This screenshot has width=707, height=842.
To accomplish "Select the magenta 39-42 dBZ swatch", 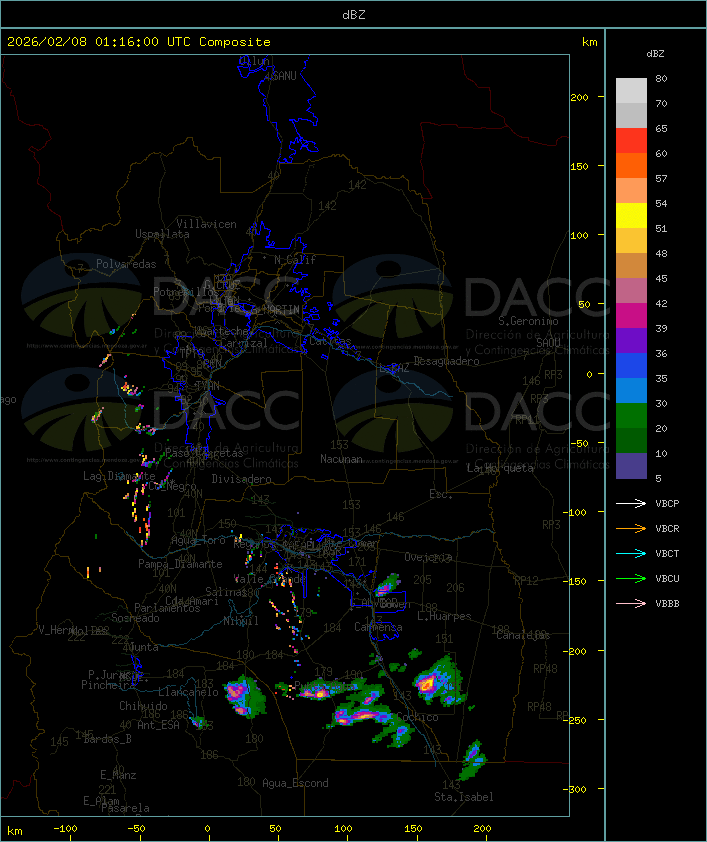I will click(631, 316).
